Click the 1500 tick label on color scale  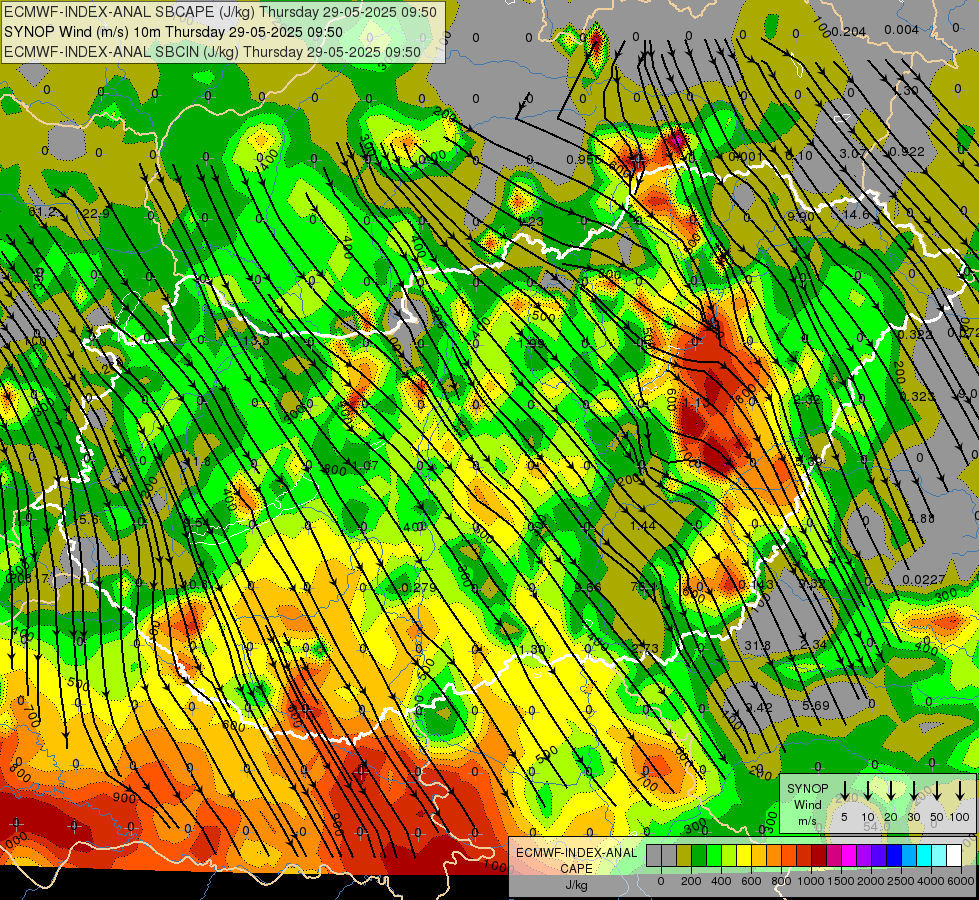840,881
